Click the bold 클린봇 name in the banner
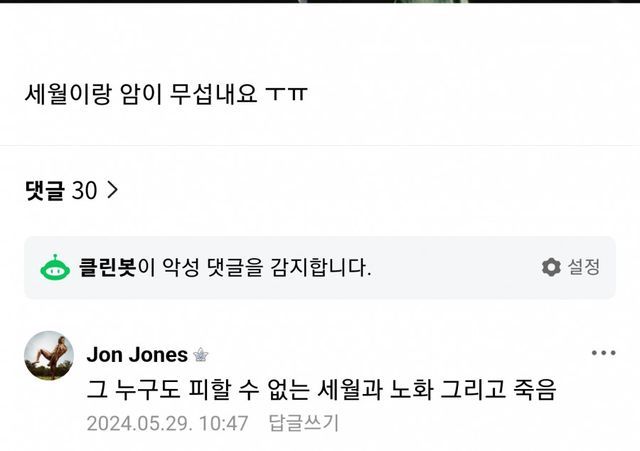 [108, 267]
